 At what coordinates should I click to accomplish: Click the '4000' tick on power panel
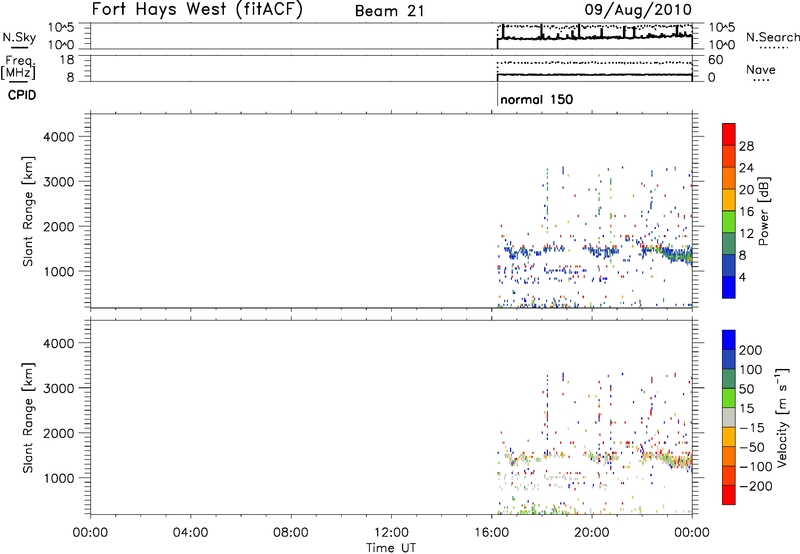pos(59,137)
